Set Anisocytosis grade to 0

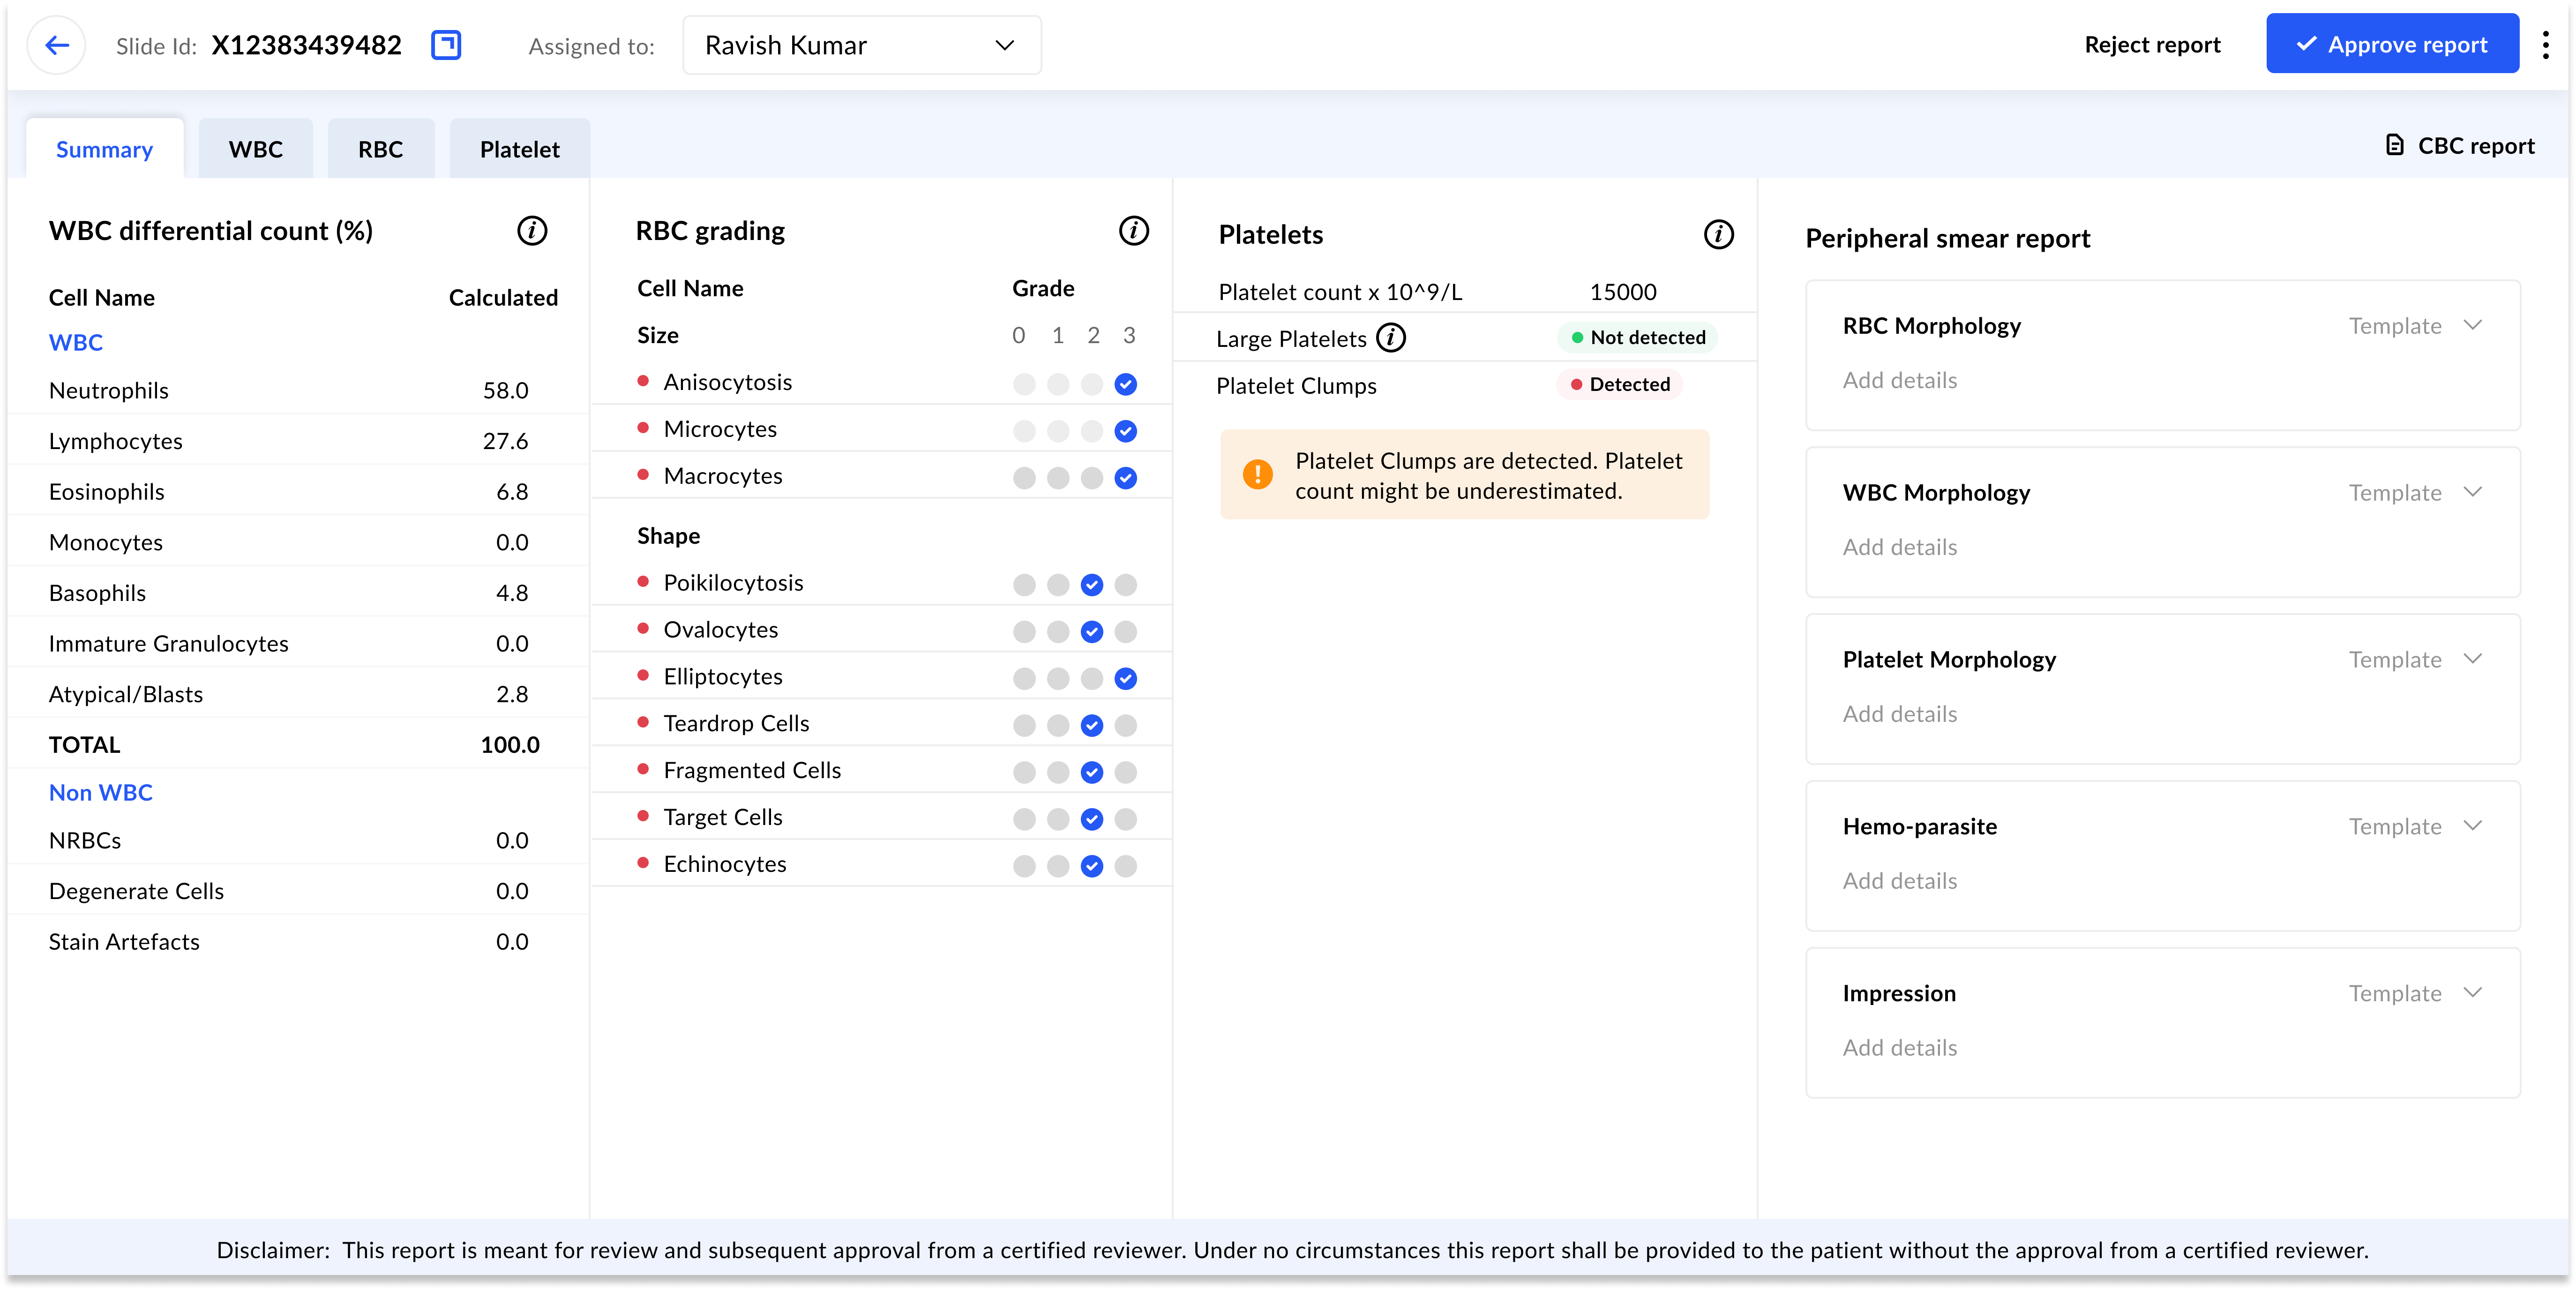tap(1024, 384)
